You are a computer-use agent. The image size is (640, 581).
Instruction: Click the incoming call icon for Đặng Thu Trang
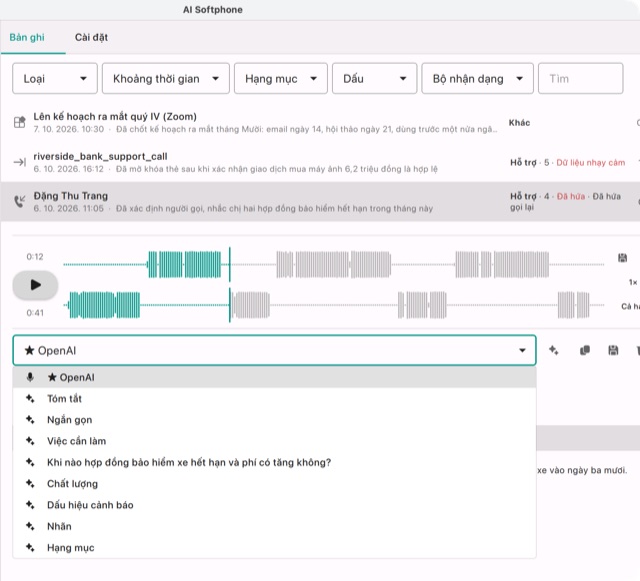pyautogui.click(x=20, y=201)
